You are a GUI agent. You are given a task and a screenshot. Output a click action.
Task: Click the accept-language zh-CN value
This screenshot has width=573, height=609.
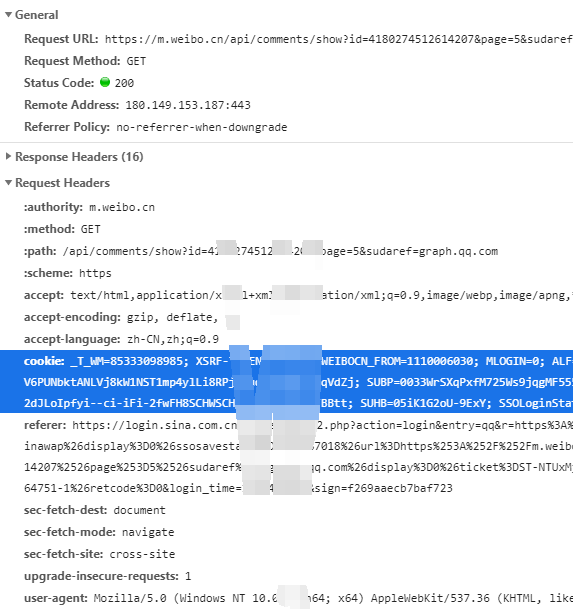click(x=173, y=339)
